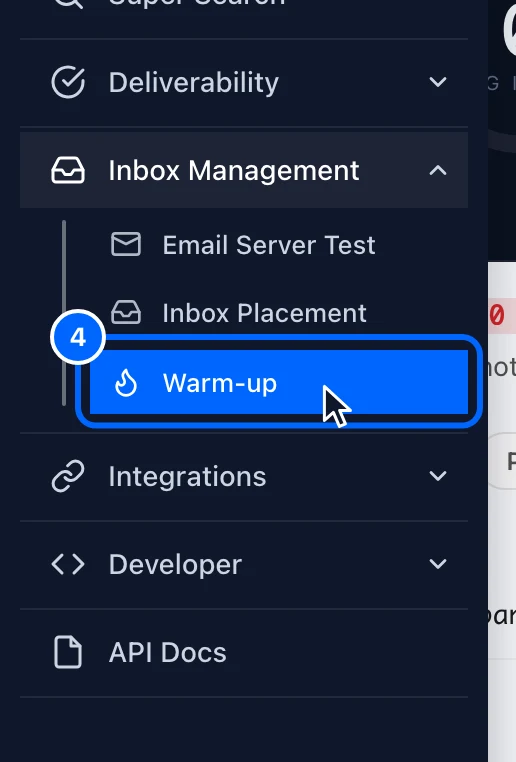Viewport: 516px width, 762px height.
Task: Expand the Developer chevron
Action: [438, 564]
